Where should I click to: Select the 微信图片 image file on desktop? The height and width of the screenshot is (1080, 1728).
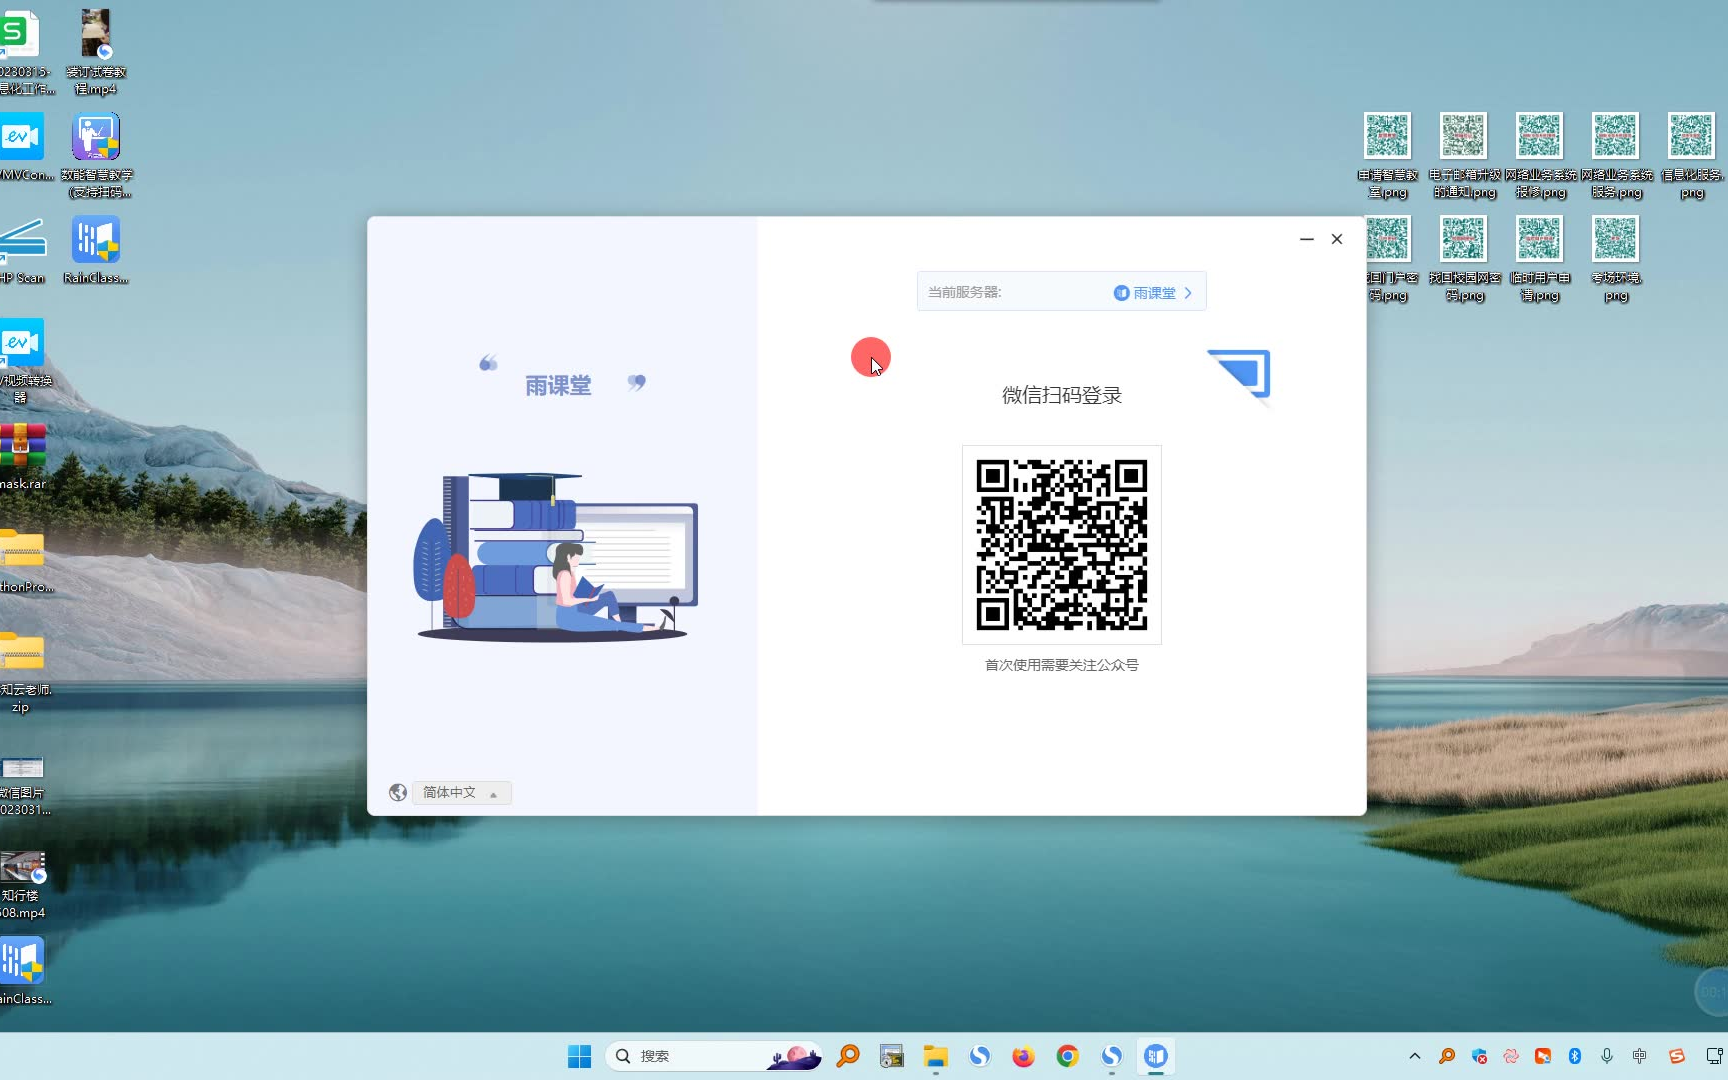pyautogui.click(x=22, y=785)
